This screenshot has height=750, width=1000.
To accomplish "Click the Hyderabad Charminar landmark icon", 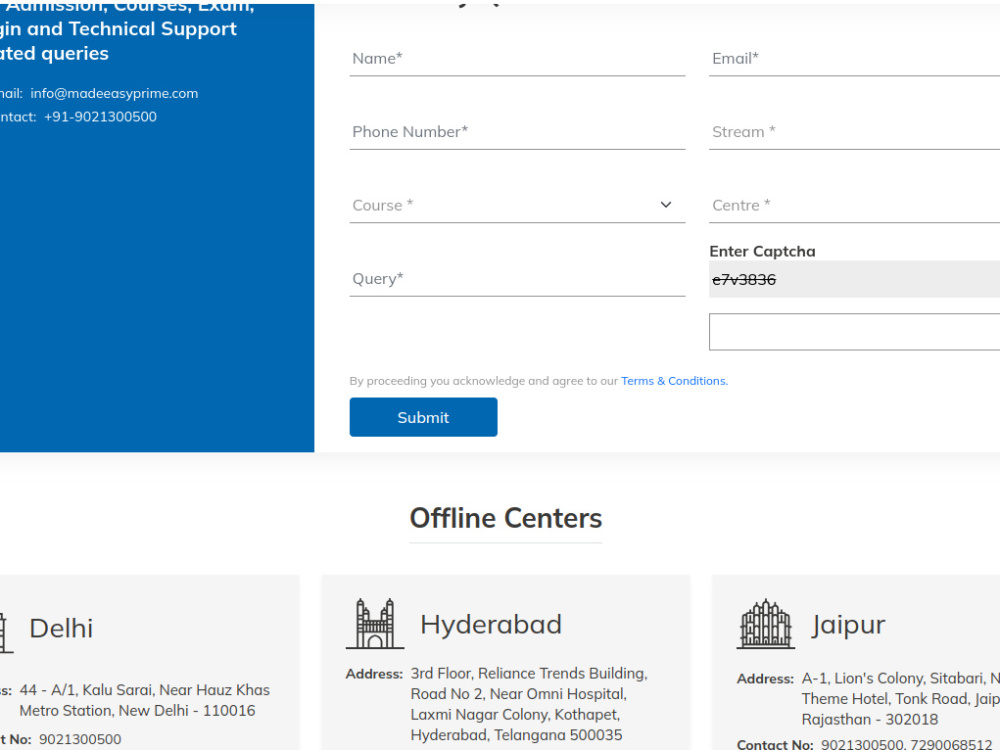I will (375, 623).
